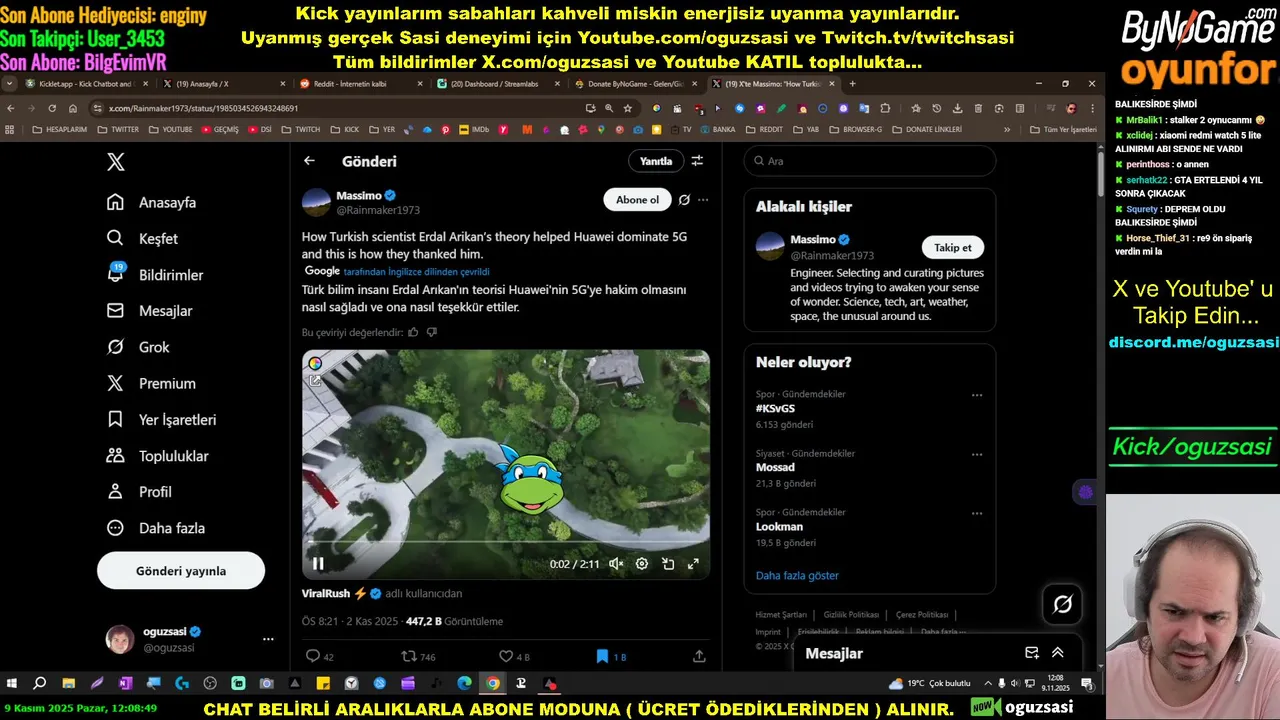Open the X logo home icon
This screenshot has height=720, width=1280.
pos(116,162)
